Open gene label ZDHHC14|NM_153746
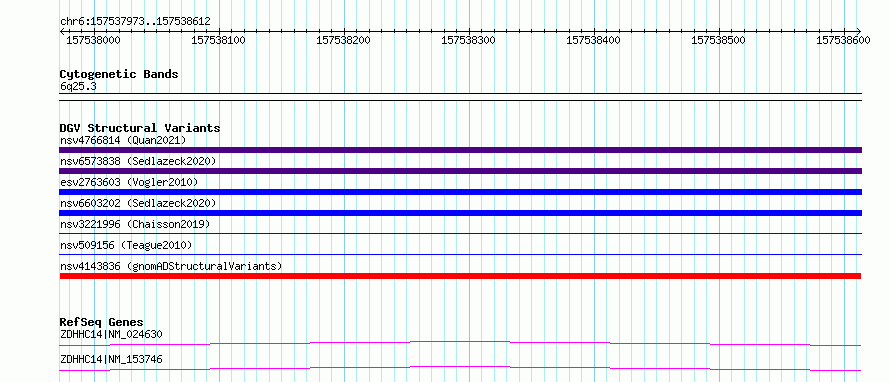The width and height of the screenshot is (890, 382). (x=111, y=359)
